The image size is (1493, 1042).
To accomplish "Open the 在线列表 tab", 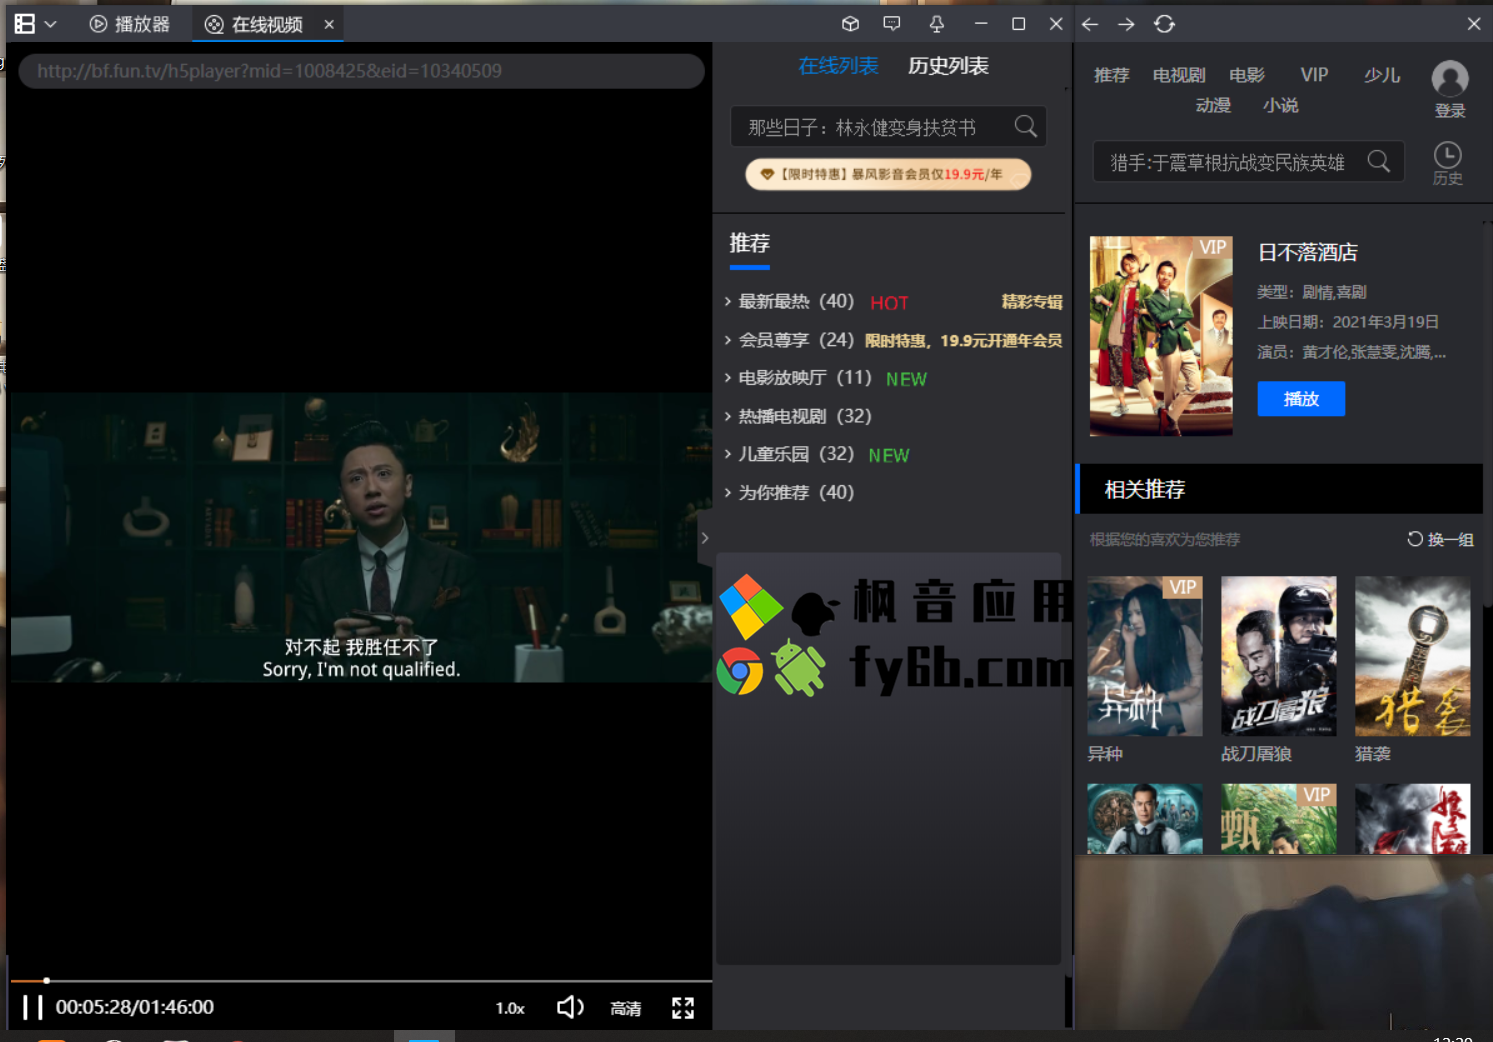I will [838, 66].
